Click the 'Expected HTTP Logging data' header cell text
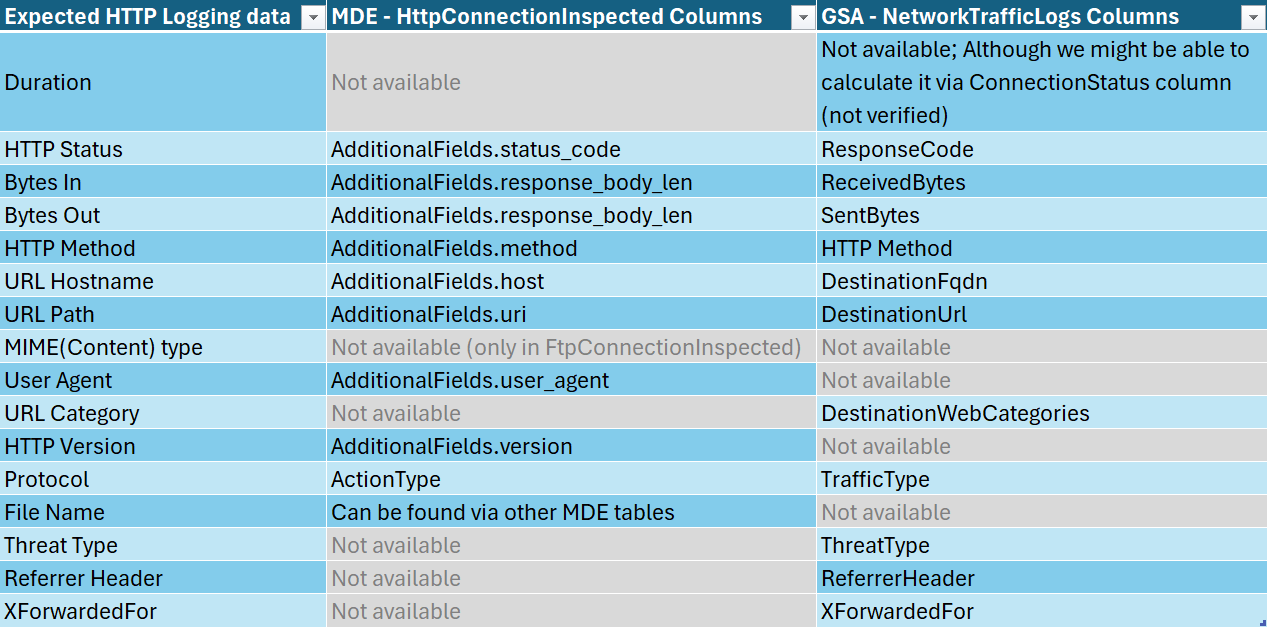The width and height of the screenshot is (1267, 627). click(x=148, y=17)
